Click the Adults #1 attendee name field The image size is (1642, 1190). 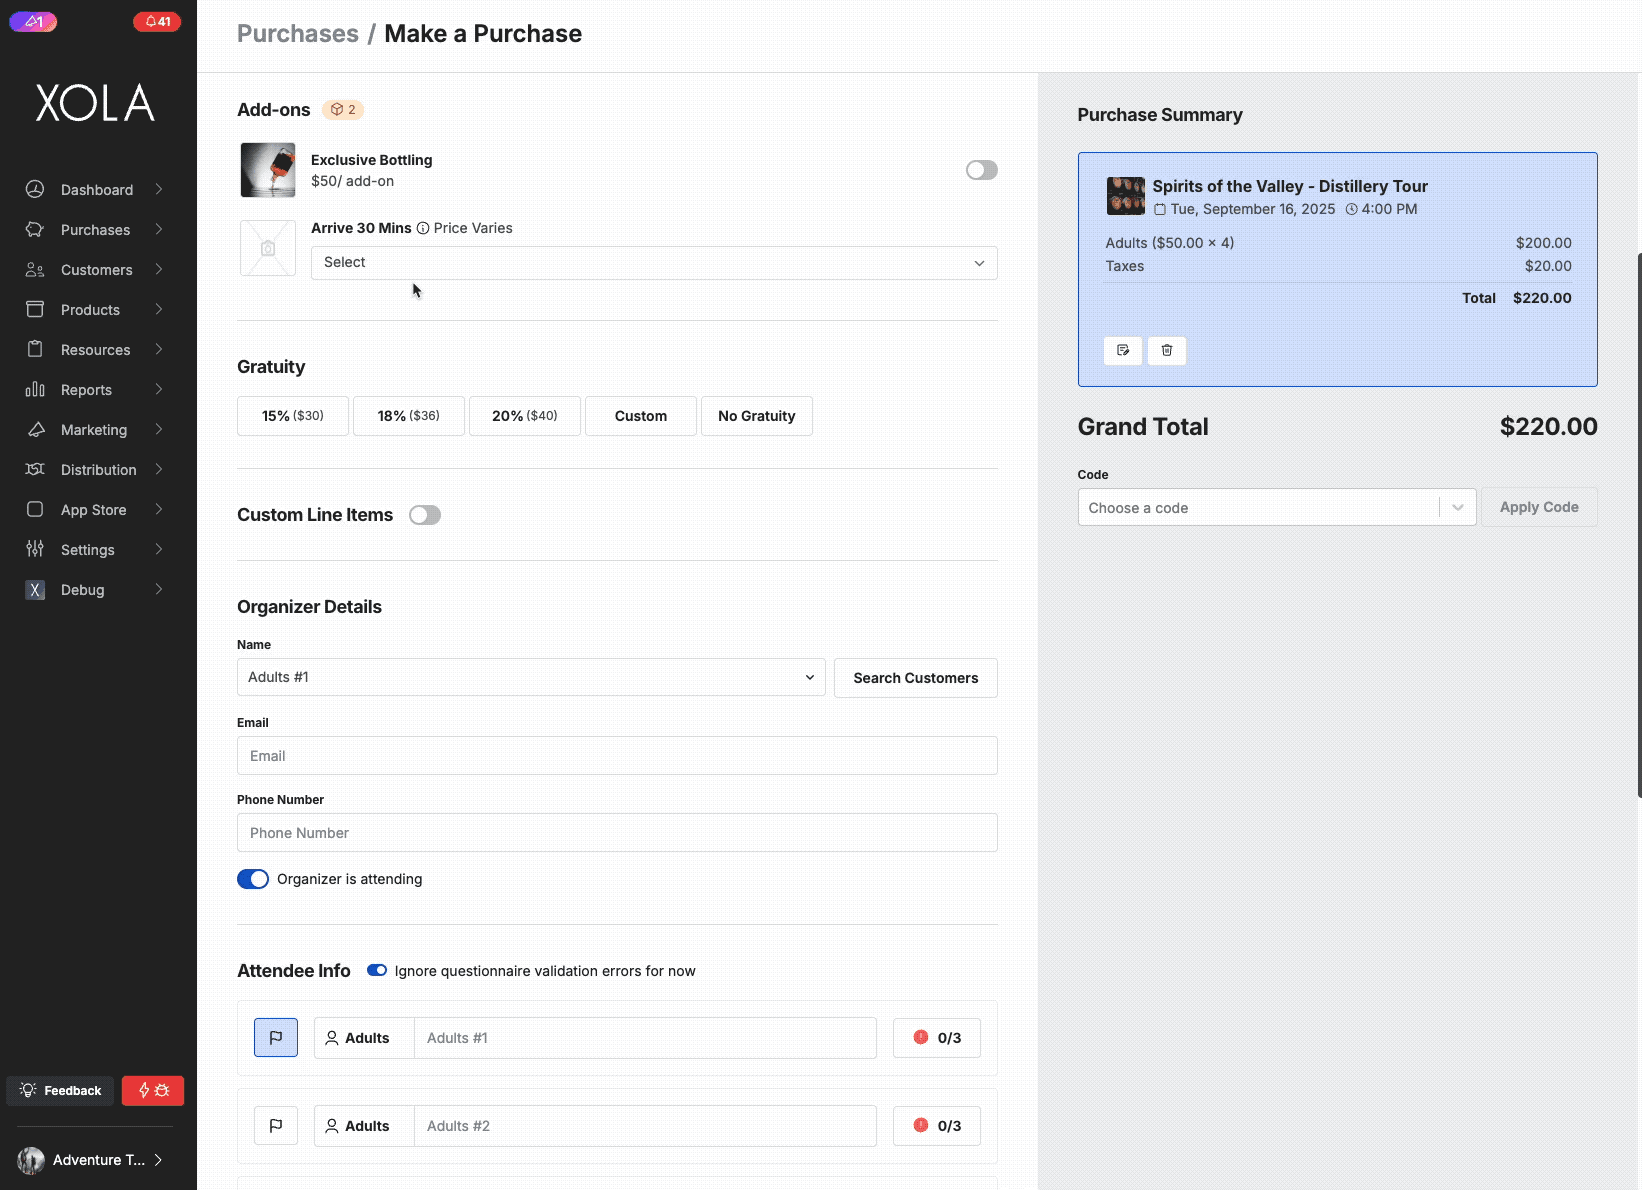(645, 1037)
